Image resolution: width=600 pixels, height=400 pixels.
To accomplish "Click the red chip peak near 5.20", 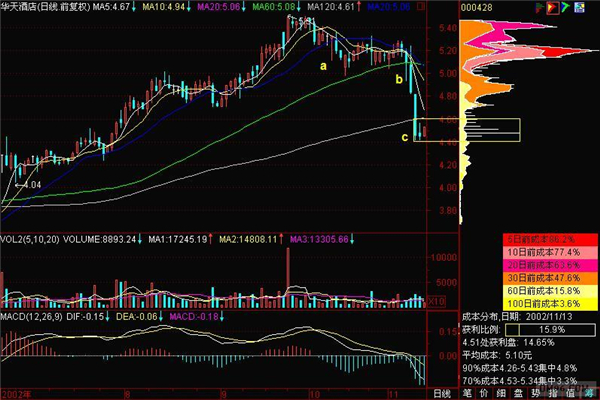I will [562, 51].
